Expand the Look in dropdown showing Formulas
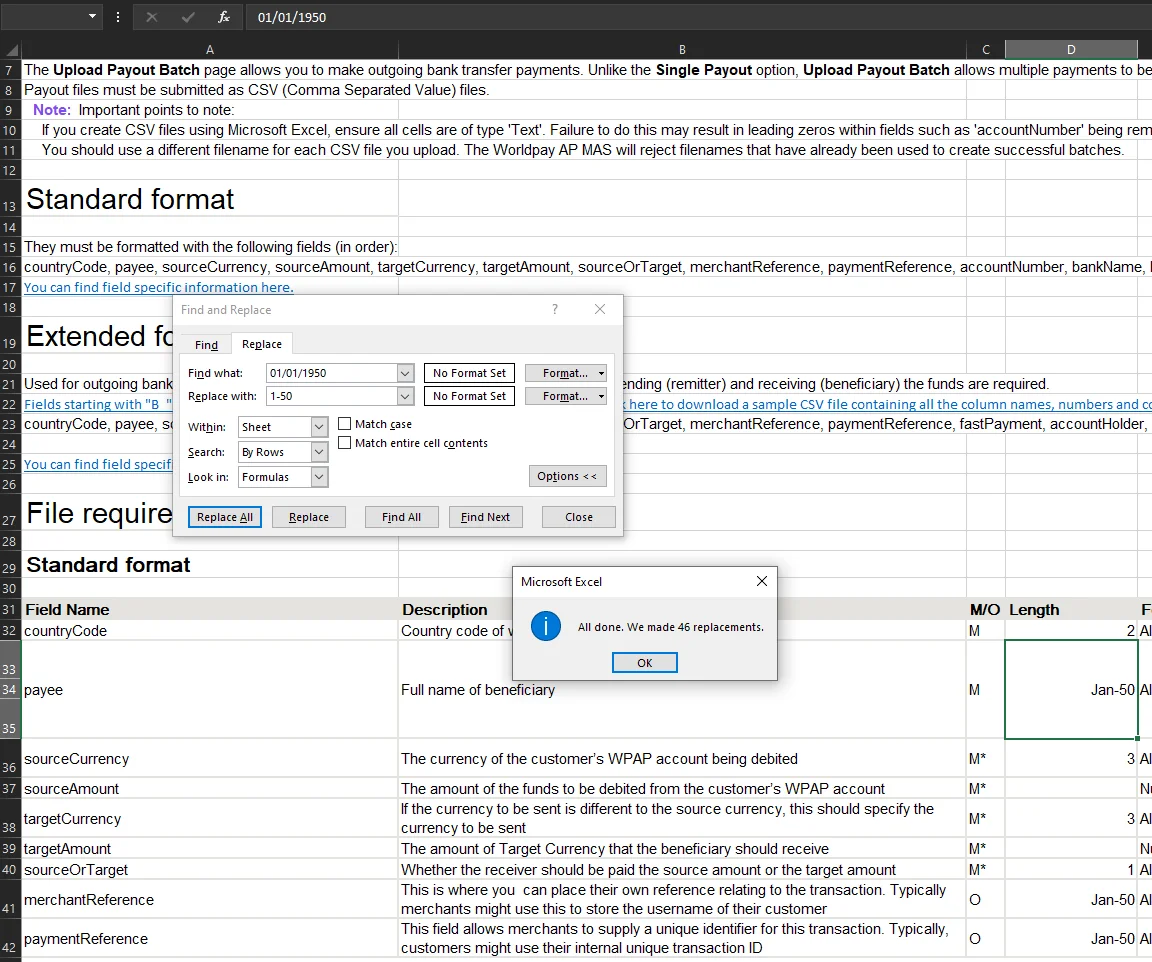The height and width of the screenshot is (962, 1152). click(x=319, y=477)
